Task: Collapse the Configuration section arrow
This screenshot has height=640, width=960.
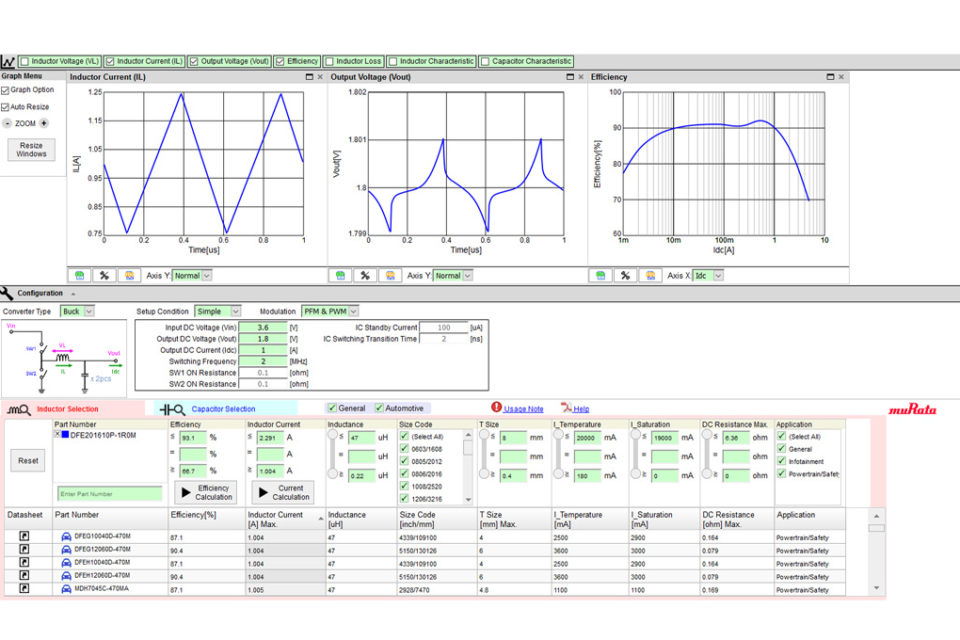Action: (73, 294)
